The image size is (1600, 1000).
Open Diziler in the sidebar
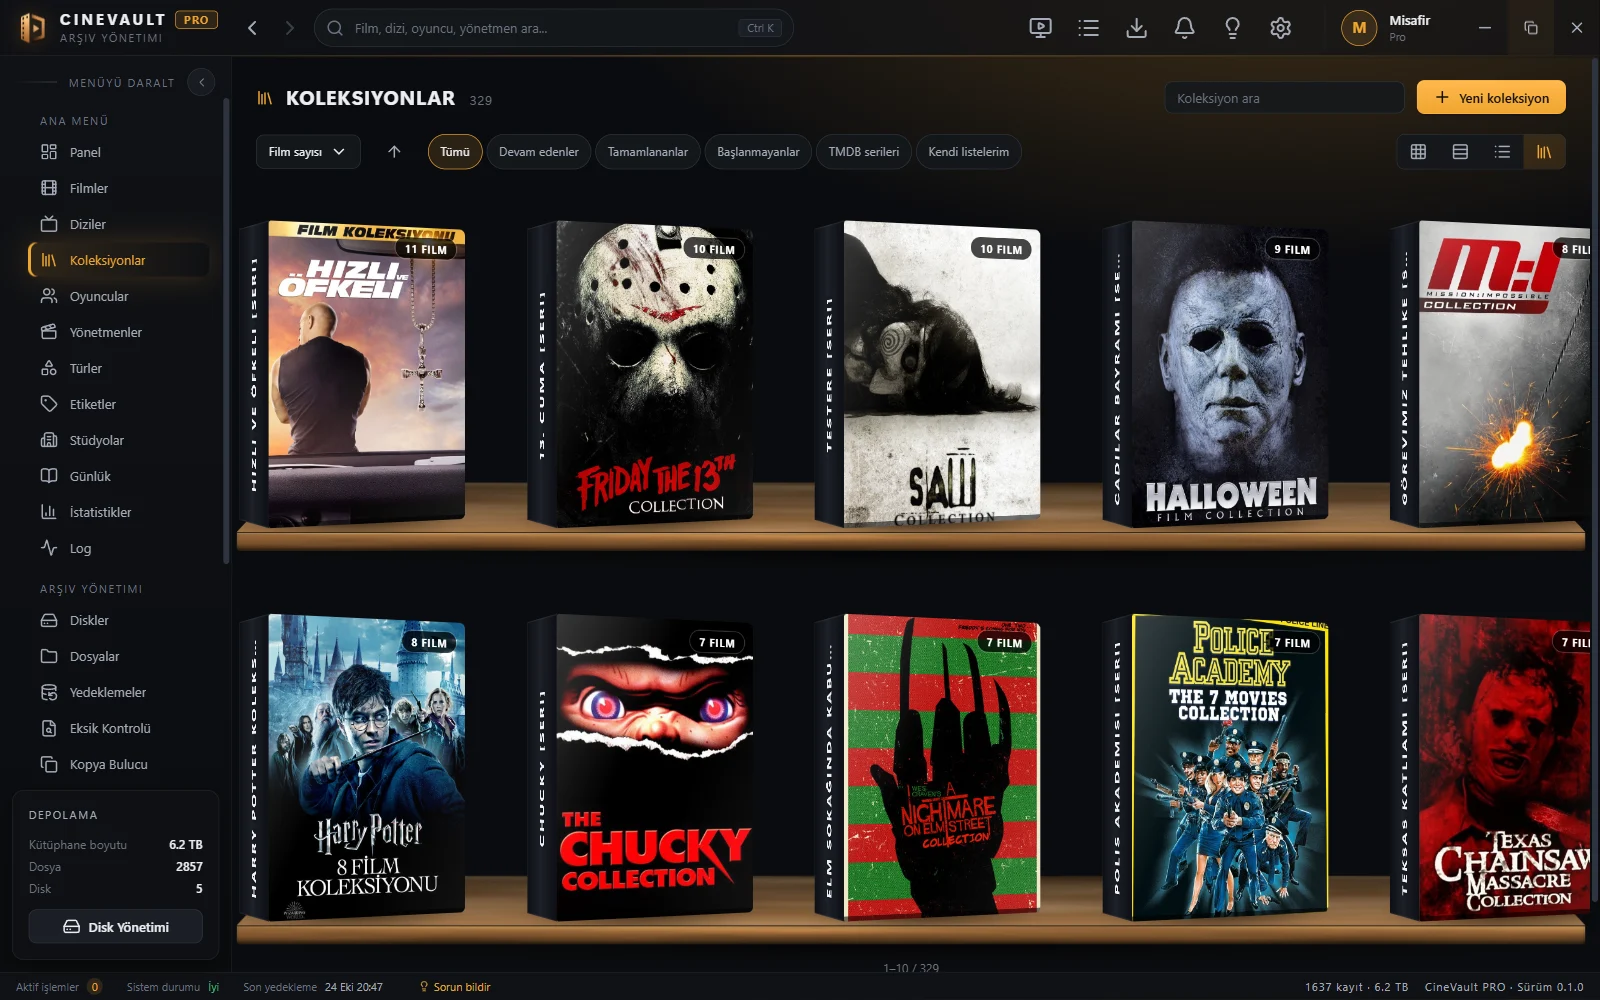[119, 224]
